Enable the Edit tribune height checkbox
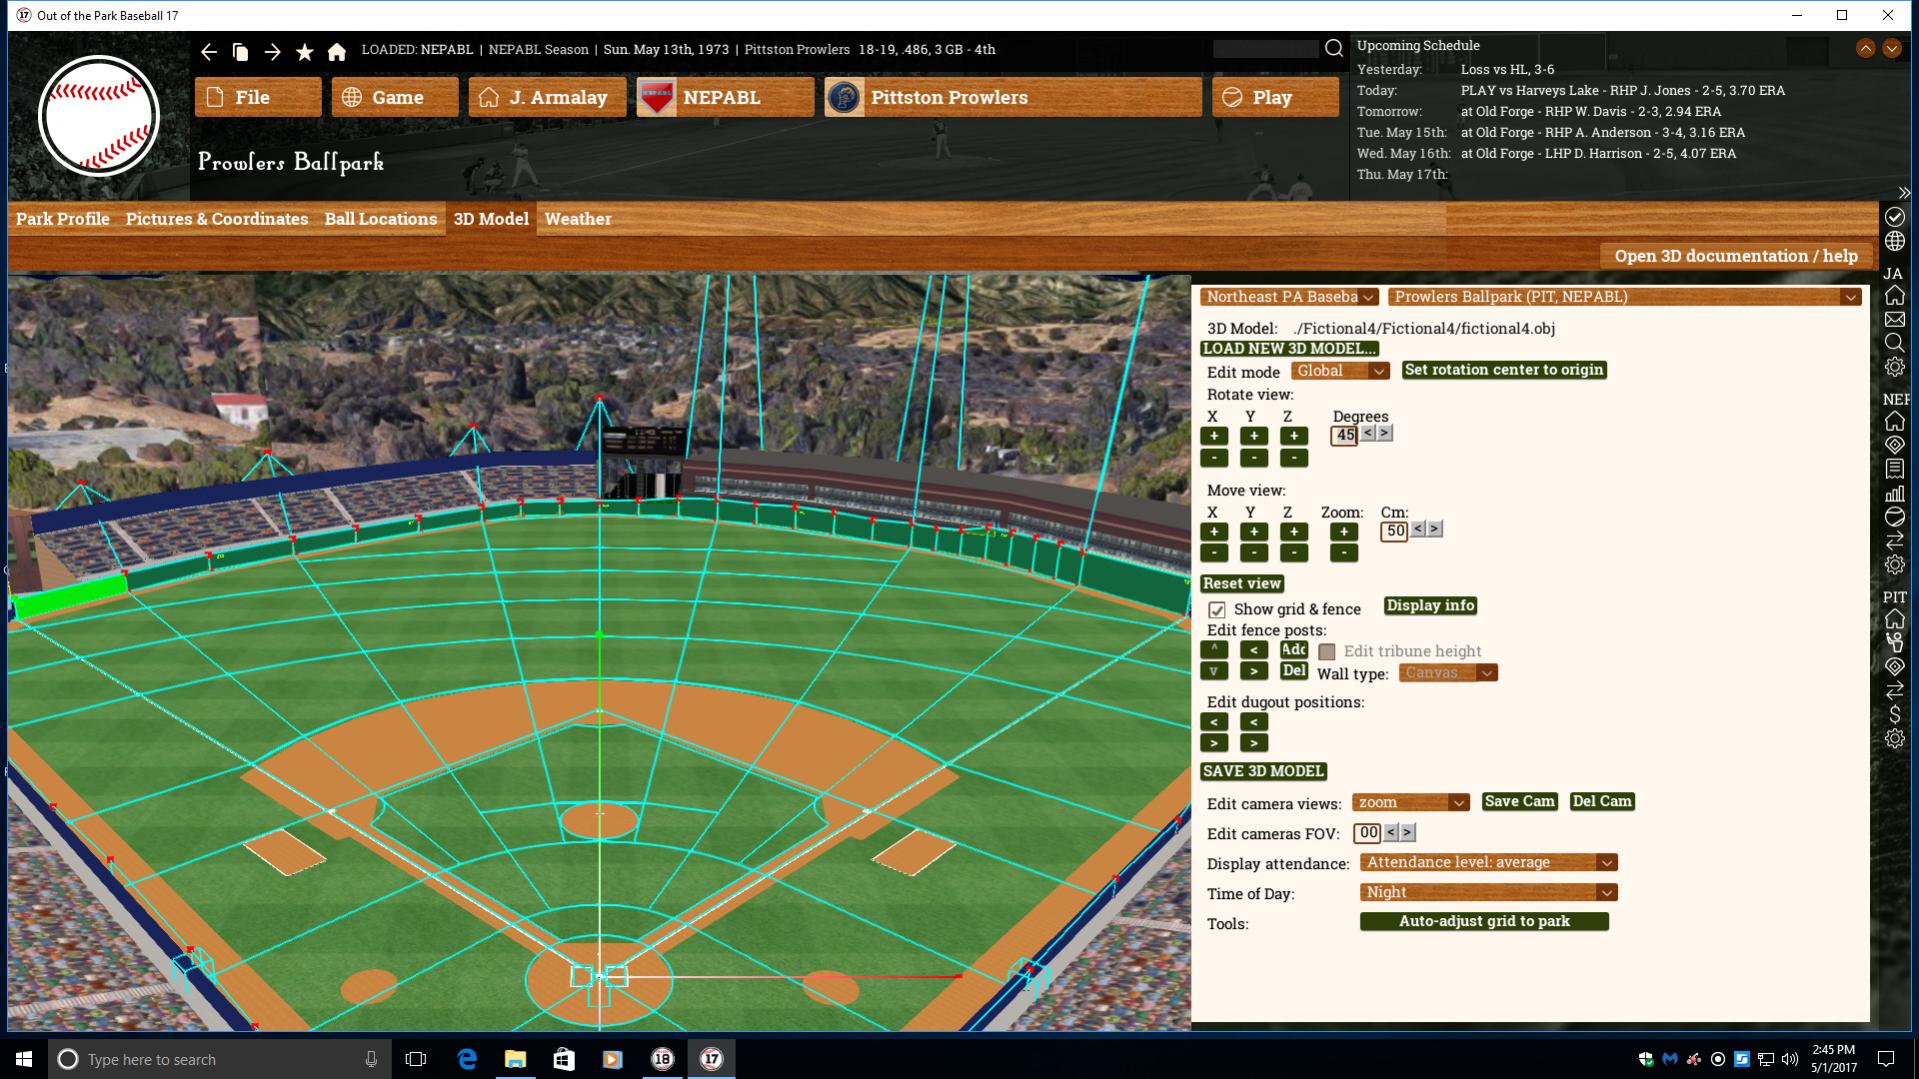The width and height of the screenshot is (1919, 1079). [x=1327, y=651]
